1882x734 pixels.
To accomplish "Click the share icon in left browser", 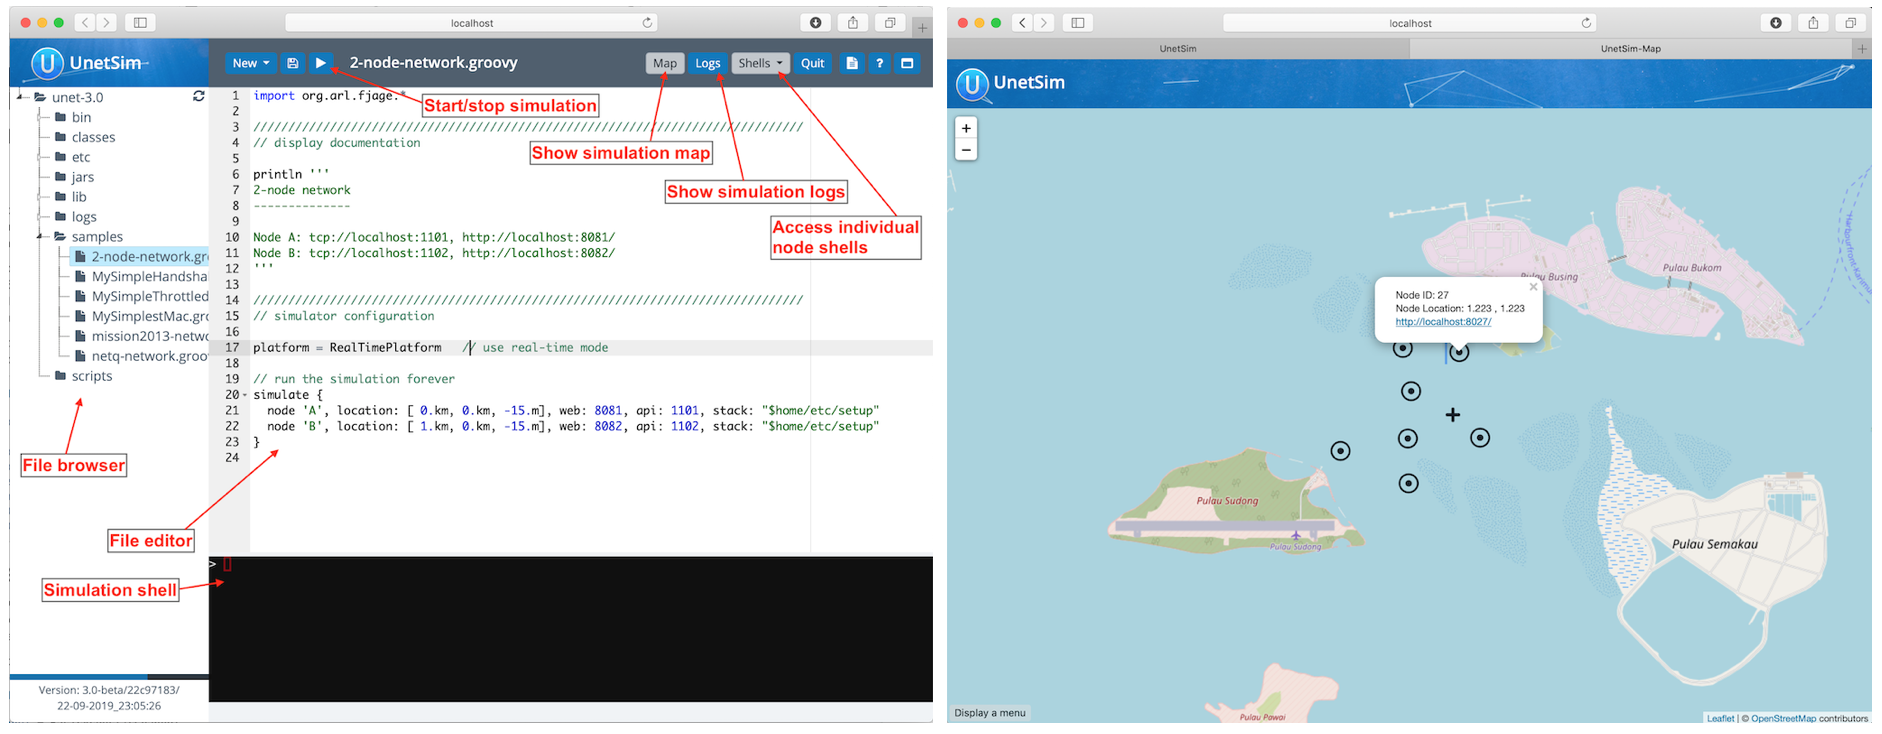I will (x=853, y=23).
